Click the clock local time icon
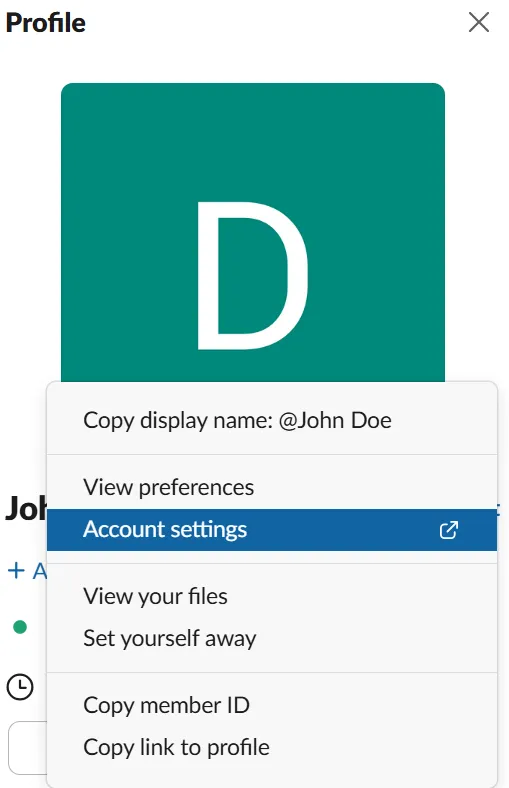The width and height of the screenshot is (509, 788). (x=20, y=686)
